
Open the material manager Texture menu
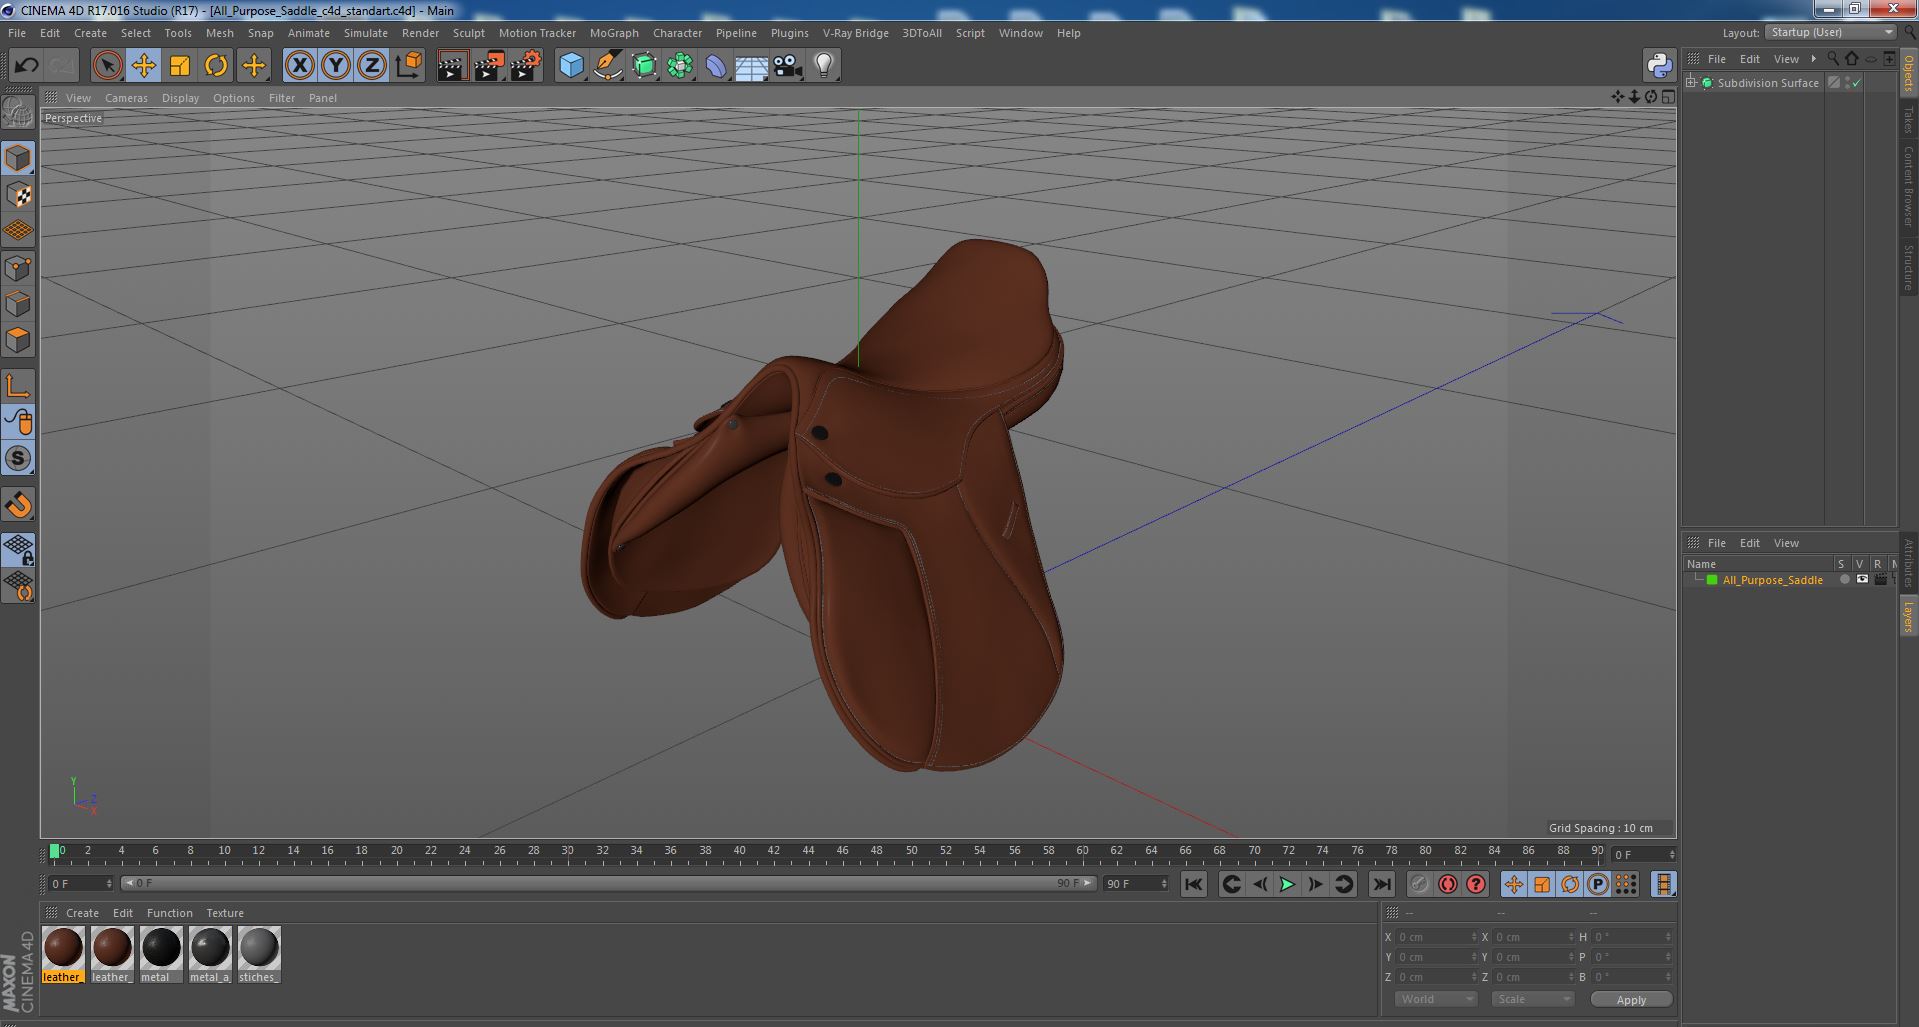[x=225, y=913]
